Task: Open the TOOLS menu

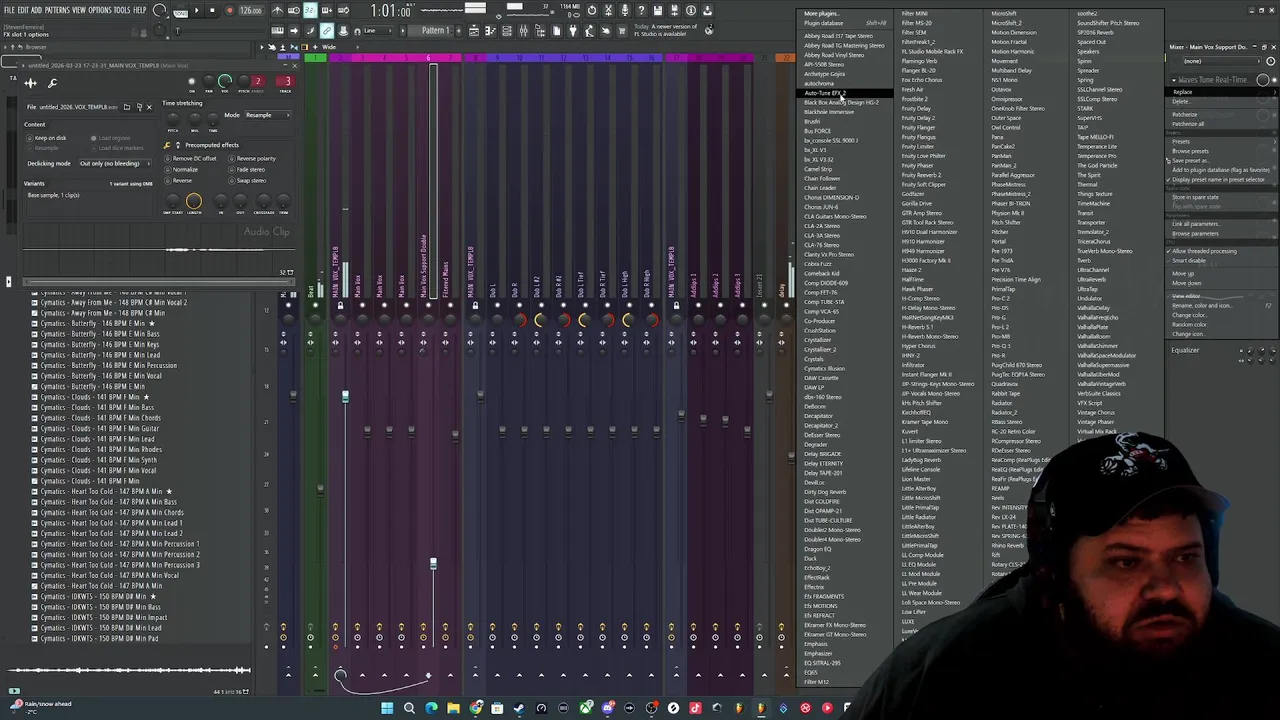Action: click(122, 10)
